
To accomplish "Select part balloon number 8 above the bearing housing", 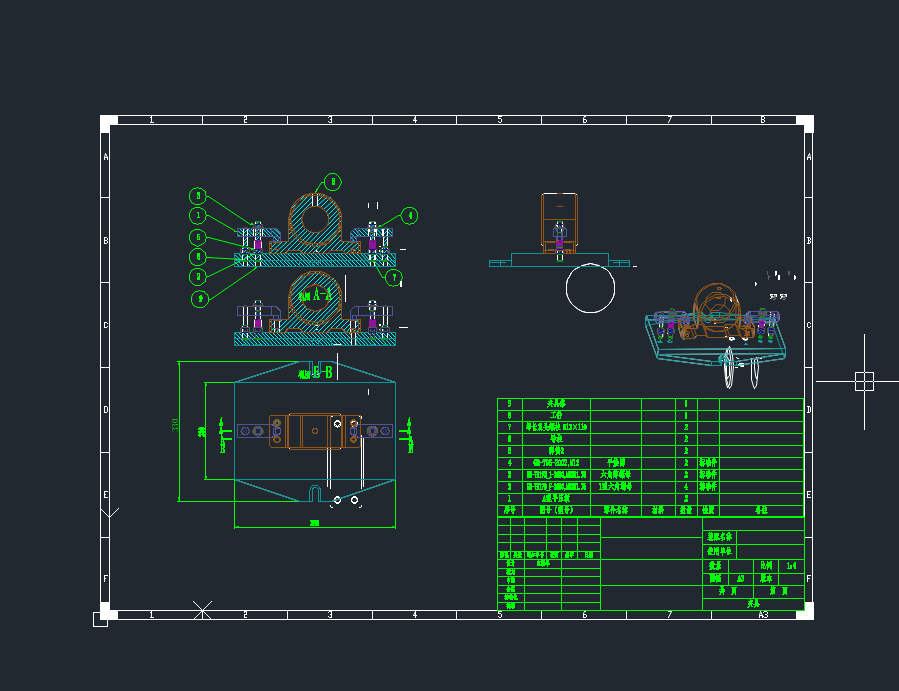I will (333, 182).
